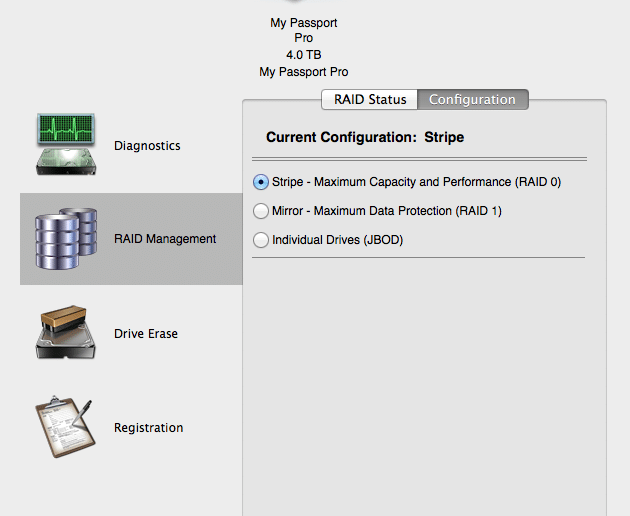Viewport: 630px width, 516px height.
Task: Click the Diagnostics text label
Action: point(147,145)
